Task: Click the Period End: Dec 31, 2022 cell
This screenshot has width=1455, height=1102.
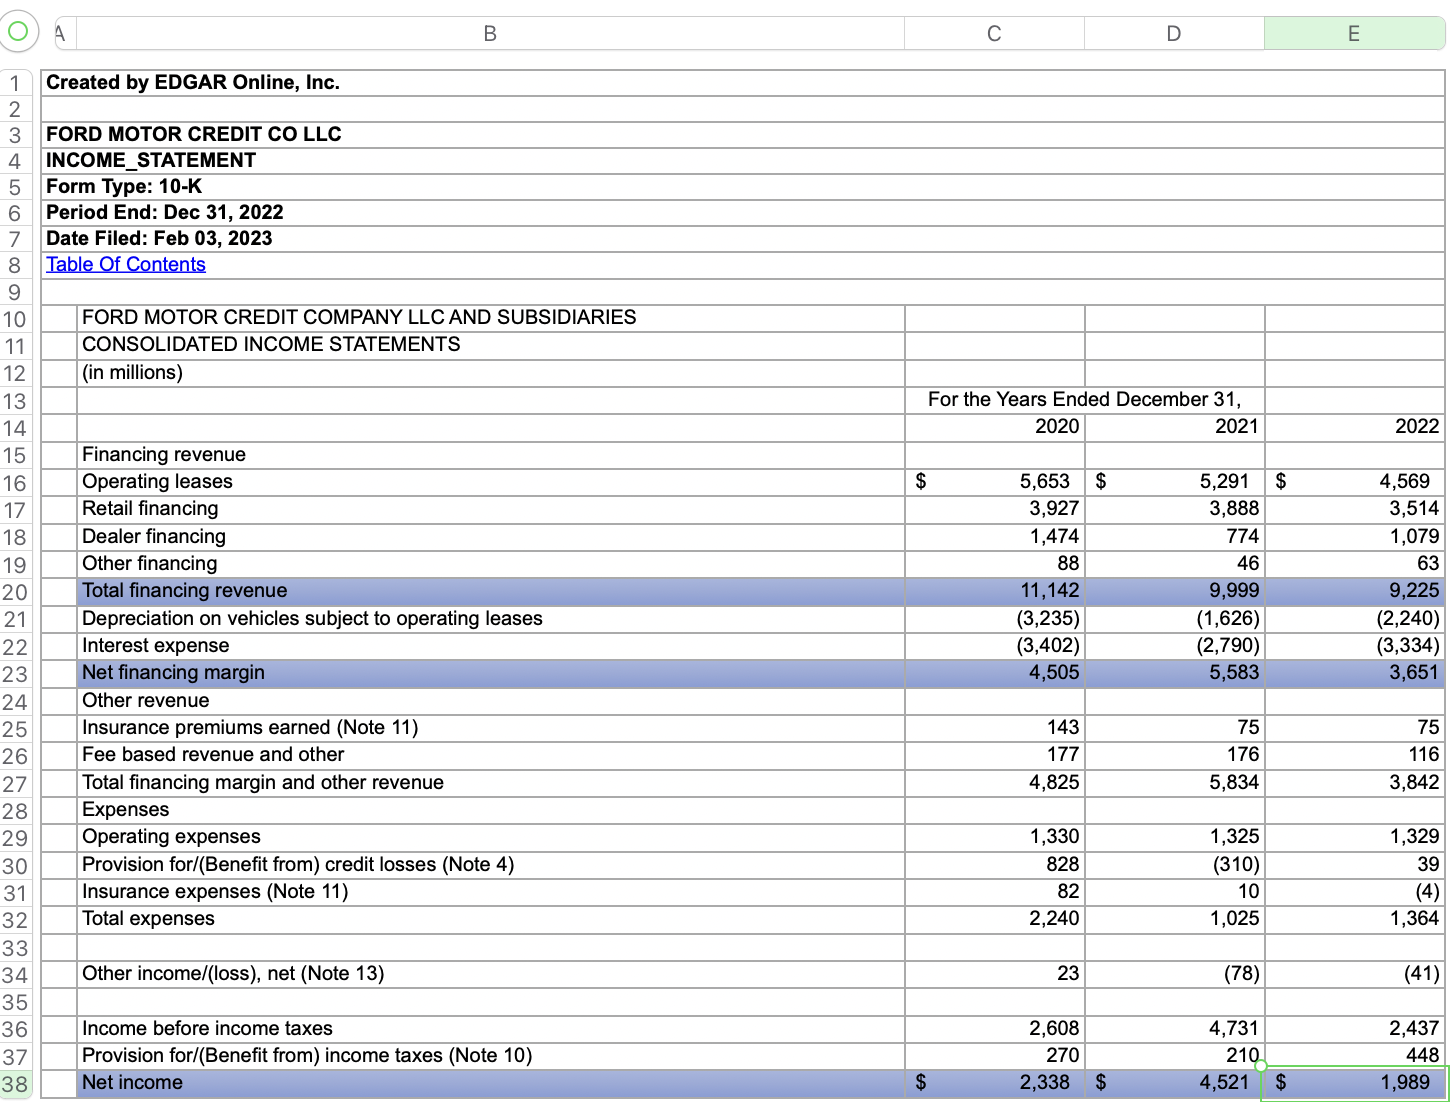Action: pos(162,212)
